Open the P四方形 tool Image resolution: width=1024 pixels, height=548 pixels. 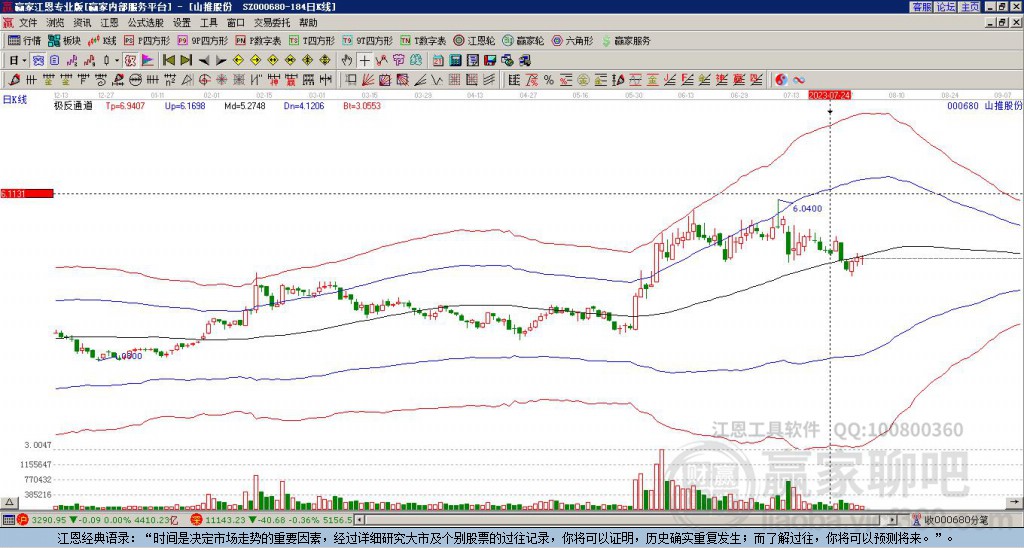[x=147, y=40]
